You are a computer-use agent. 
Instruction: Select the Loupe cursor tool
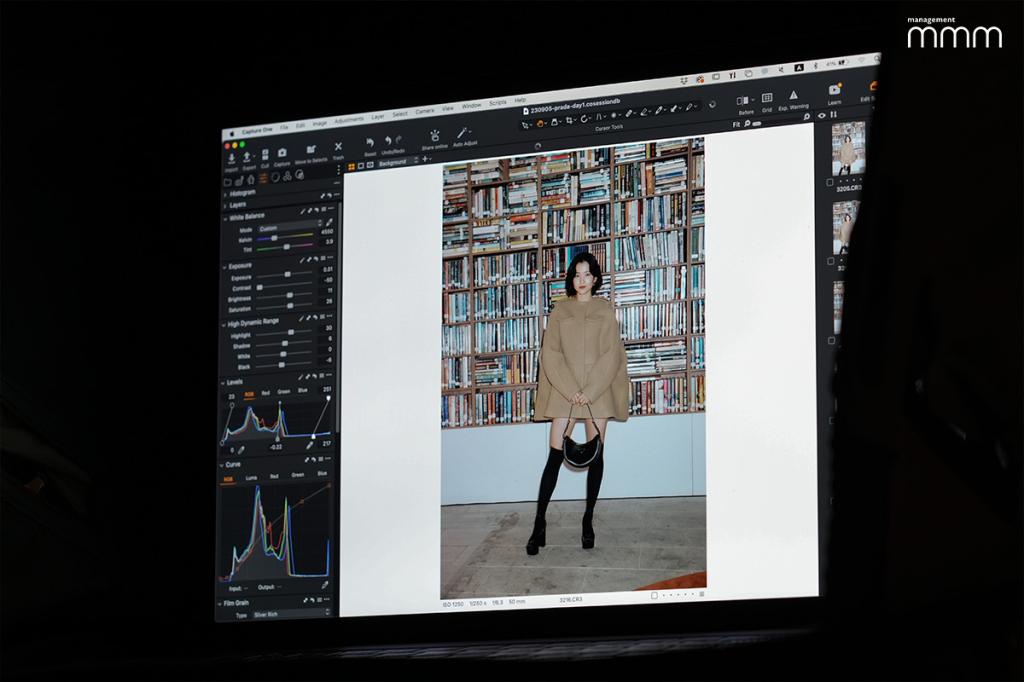554,121
